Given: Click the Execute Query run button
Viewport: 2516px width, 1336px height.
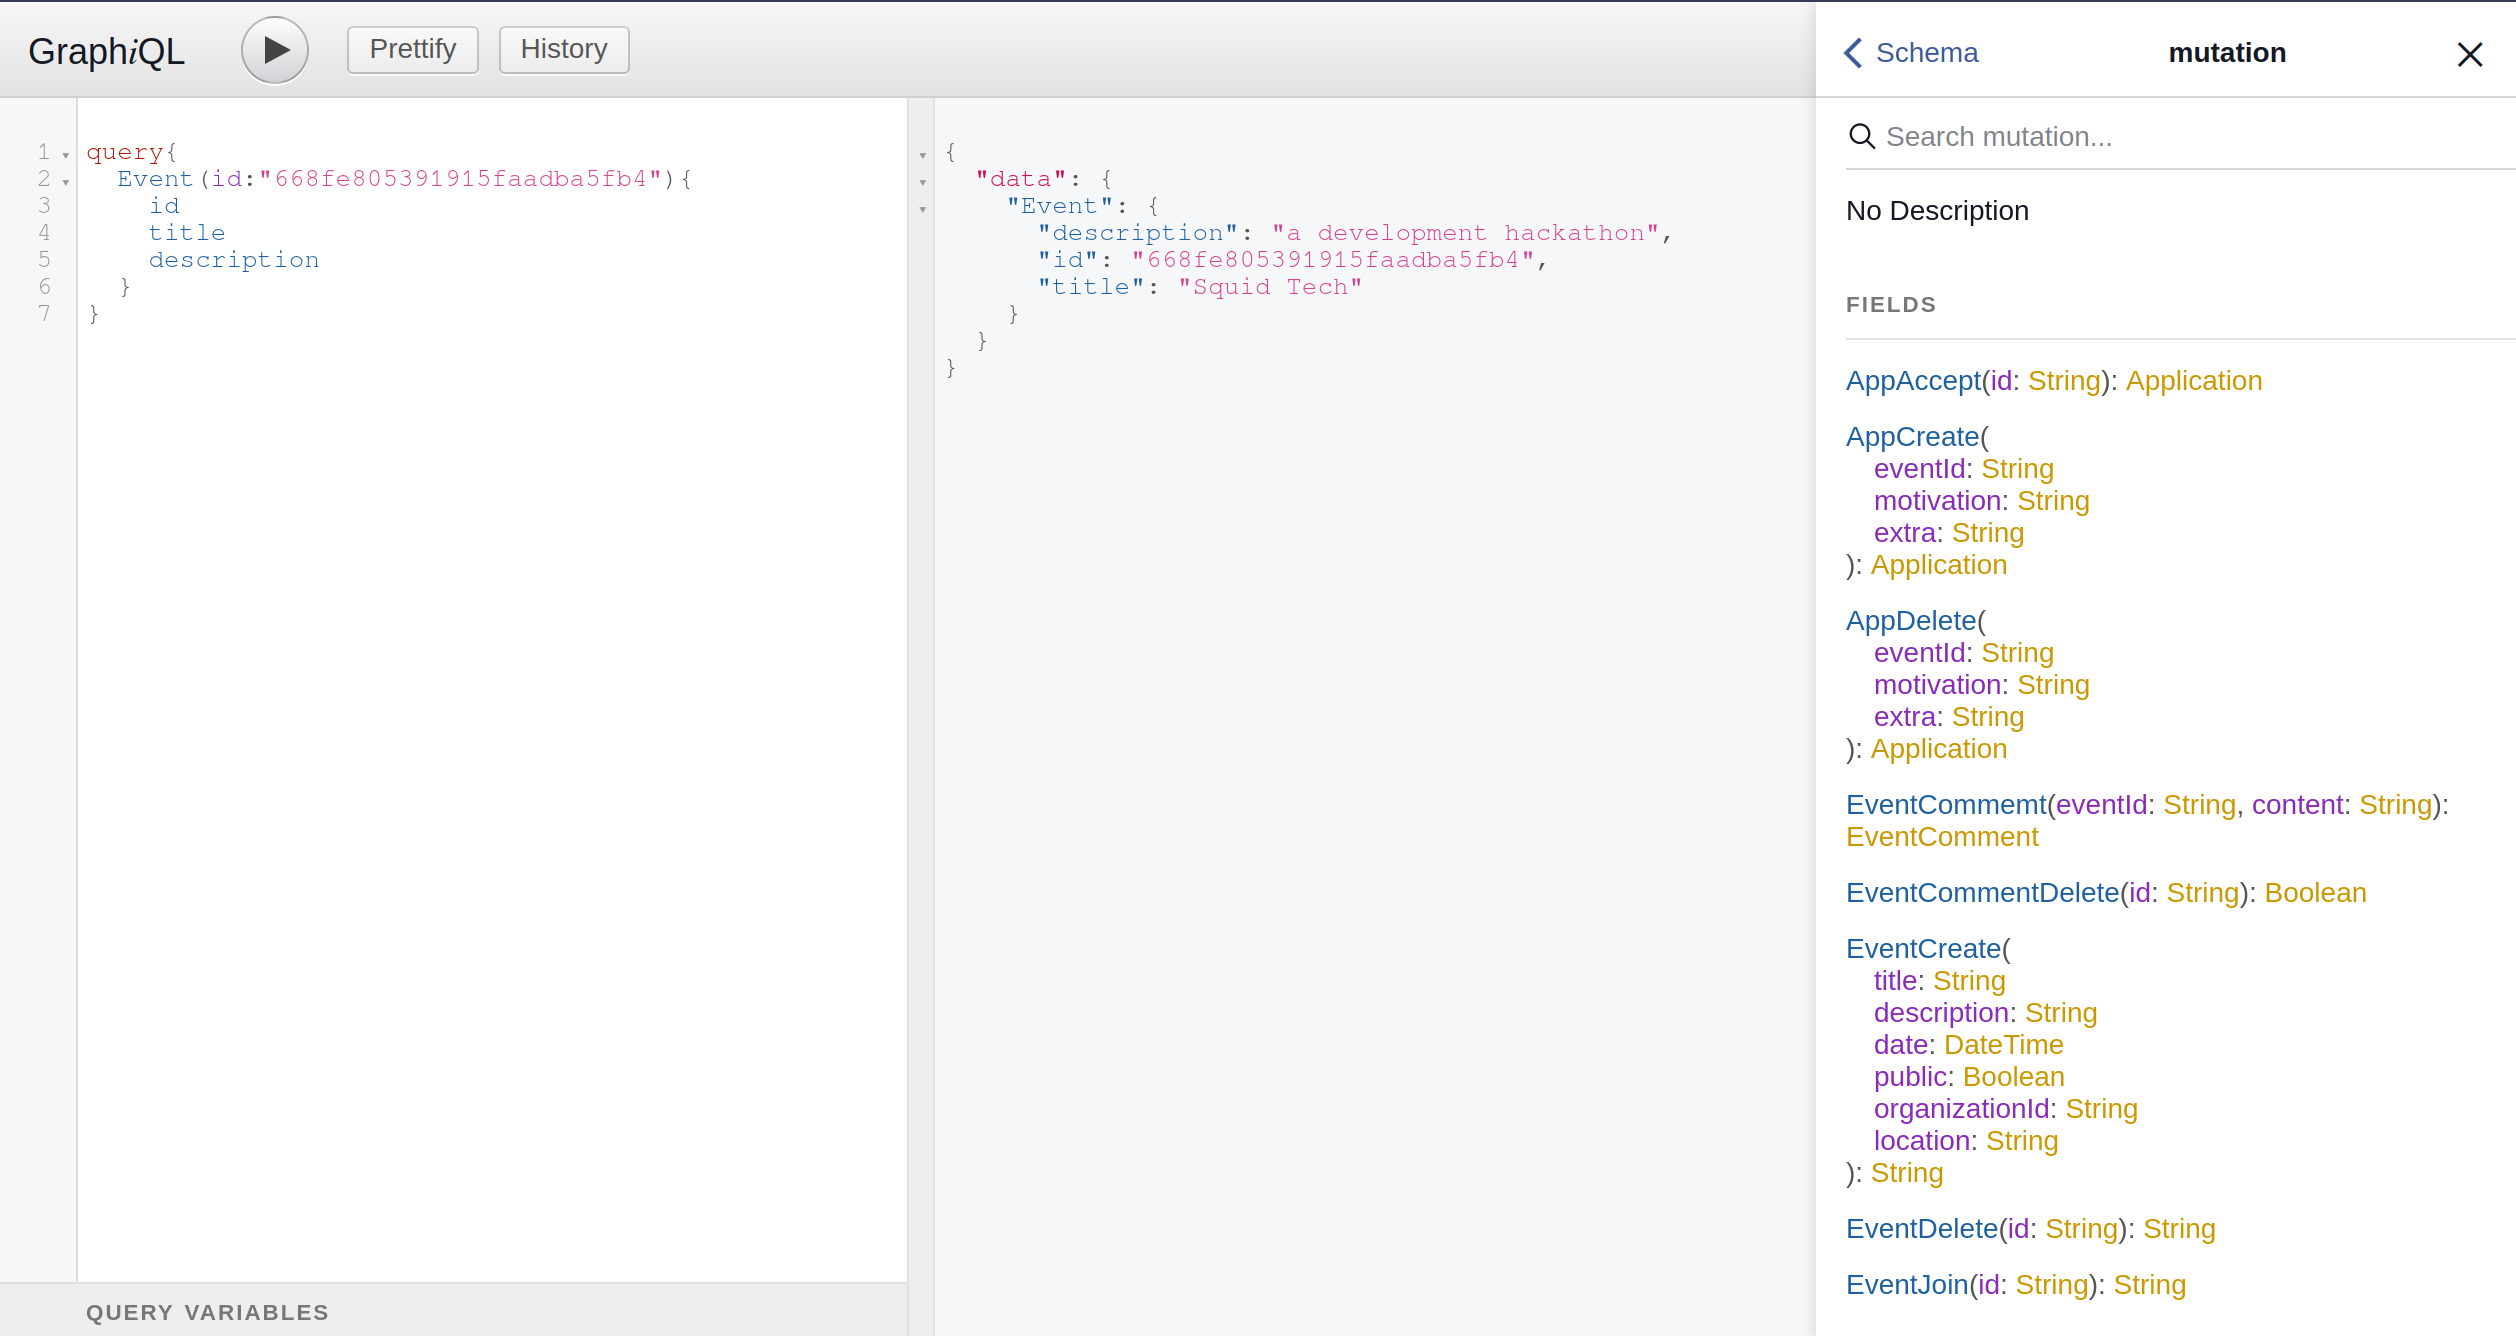Looking at the screenshot, I should tap(276, 48).
